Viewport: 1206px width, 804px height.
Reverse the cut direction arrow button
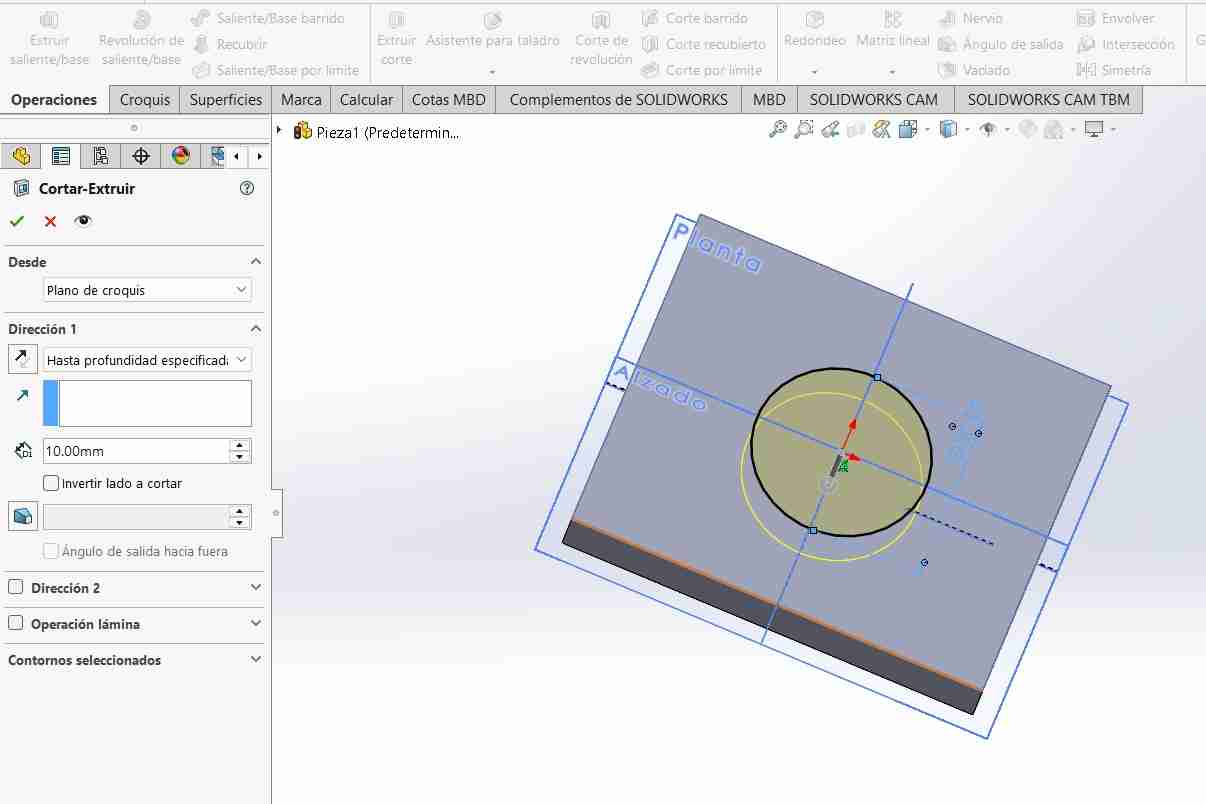pyautogui.click(x=22, y=359)
